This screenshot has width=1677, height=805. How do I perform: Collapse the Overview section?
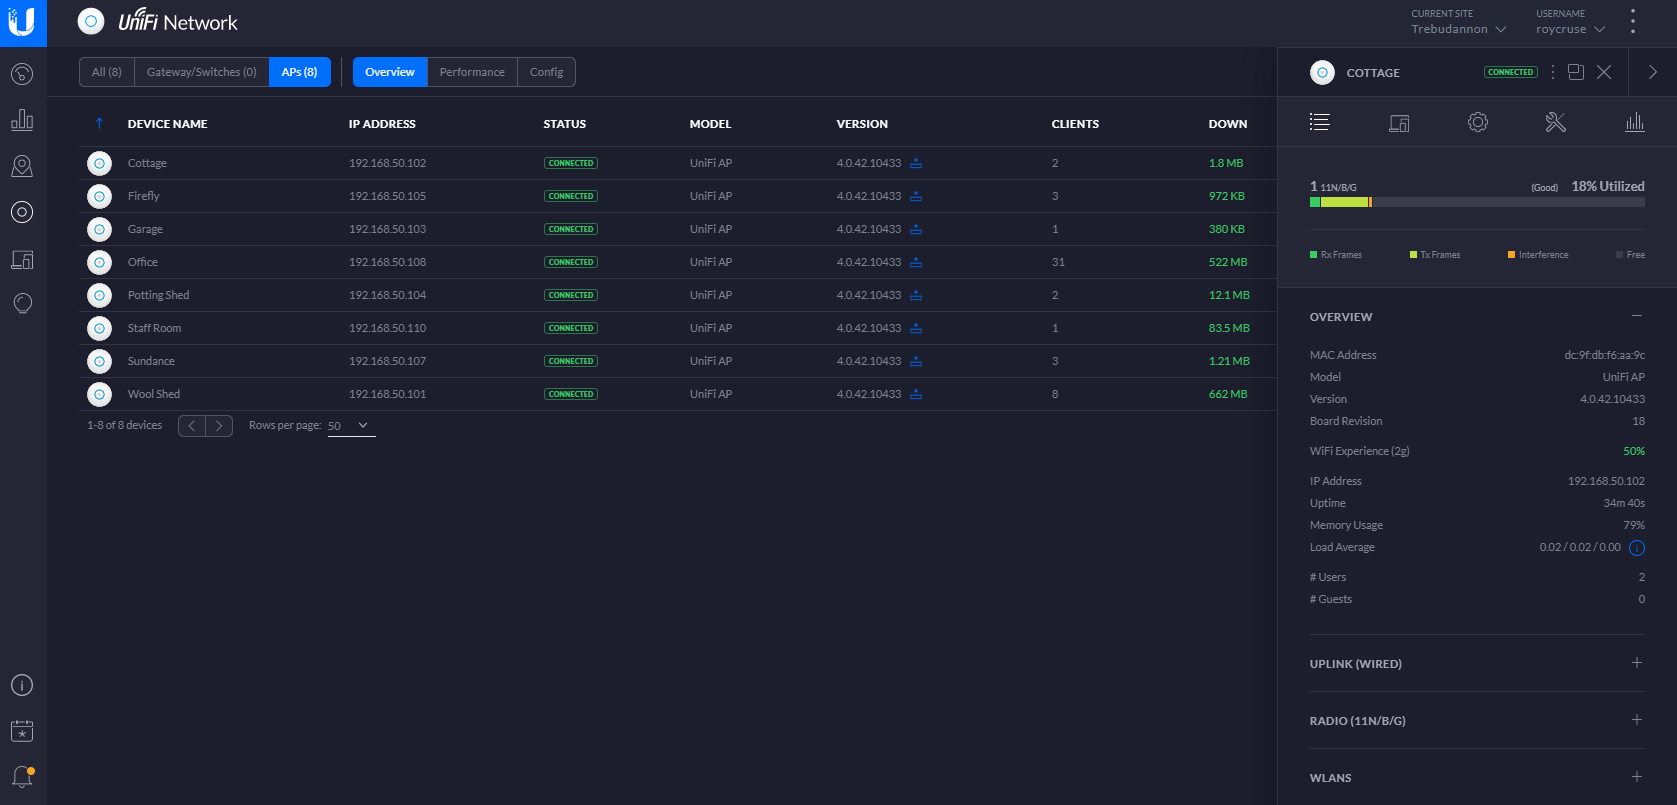[1636, 316]
